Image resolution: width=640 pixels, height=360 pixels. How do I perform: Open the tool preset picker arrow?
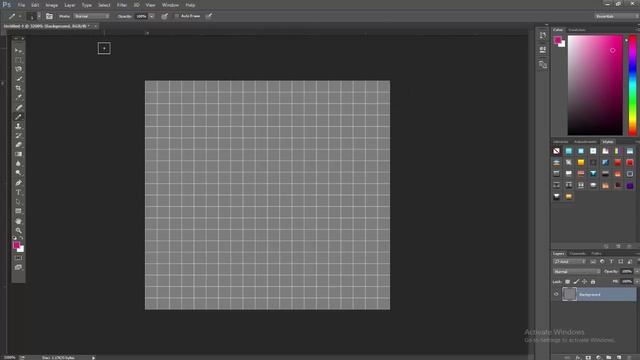click(x=20, y=16)
